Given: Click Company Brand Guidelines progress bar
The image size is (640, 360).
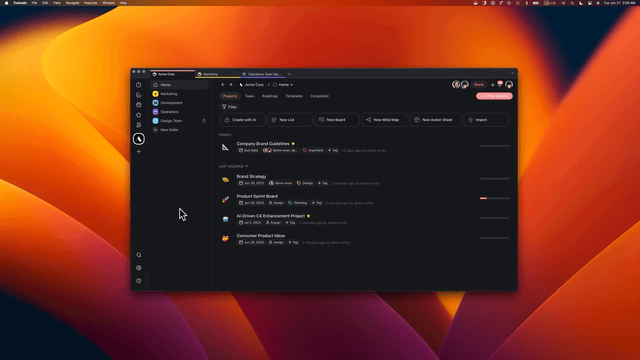Looking at the screenshot, I should coord(495,146).
